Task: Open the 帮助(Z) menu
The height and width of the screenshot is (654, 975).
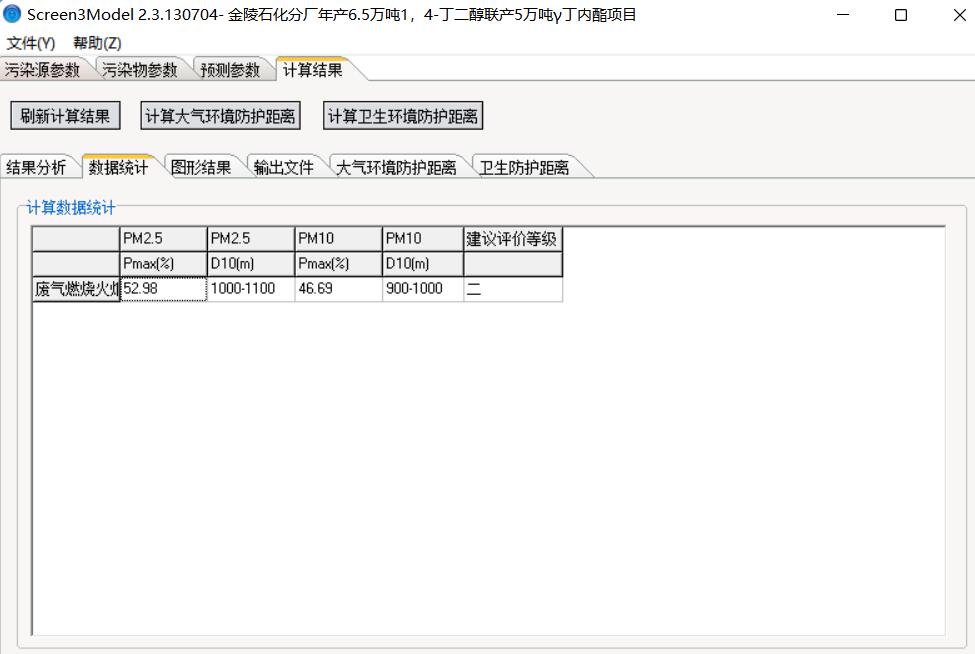Action: [97, 43]
